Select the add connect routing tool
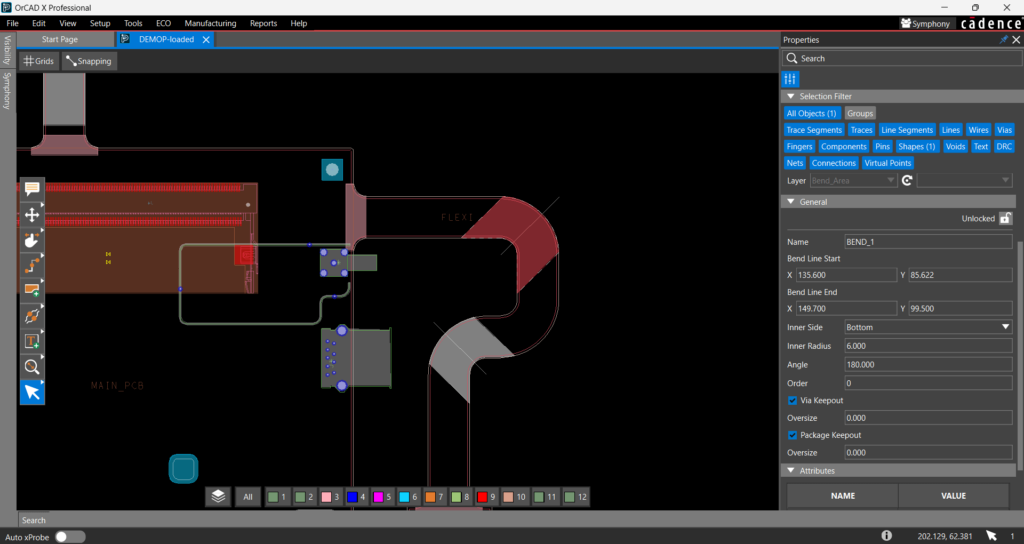The height and width of the screenshot is (544, 1024). pyautogui.click(x=32, y=266)
